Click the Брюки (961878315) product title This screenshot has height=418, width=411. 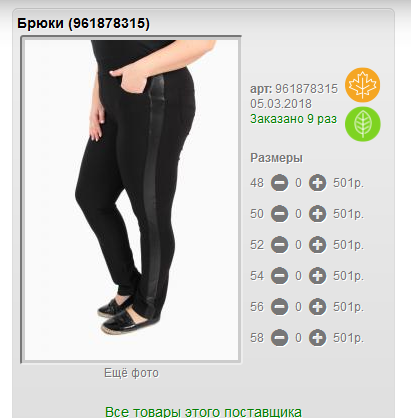click(83, 23)
